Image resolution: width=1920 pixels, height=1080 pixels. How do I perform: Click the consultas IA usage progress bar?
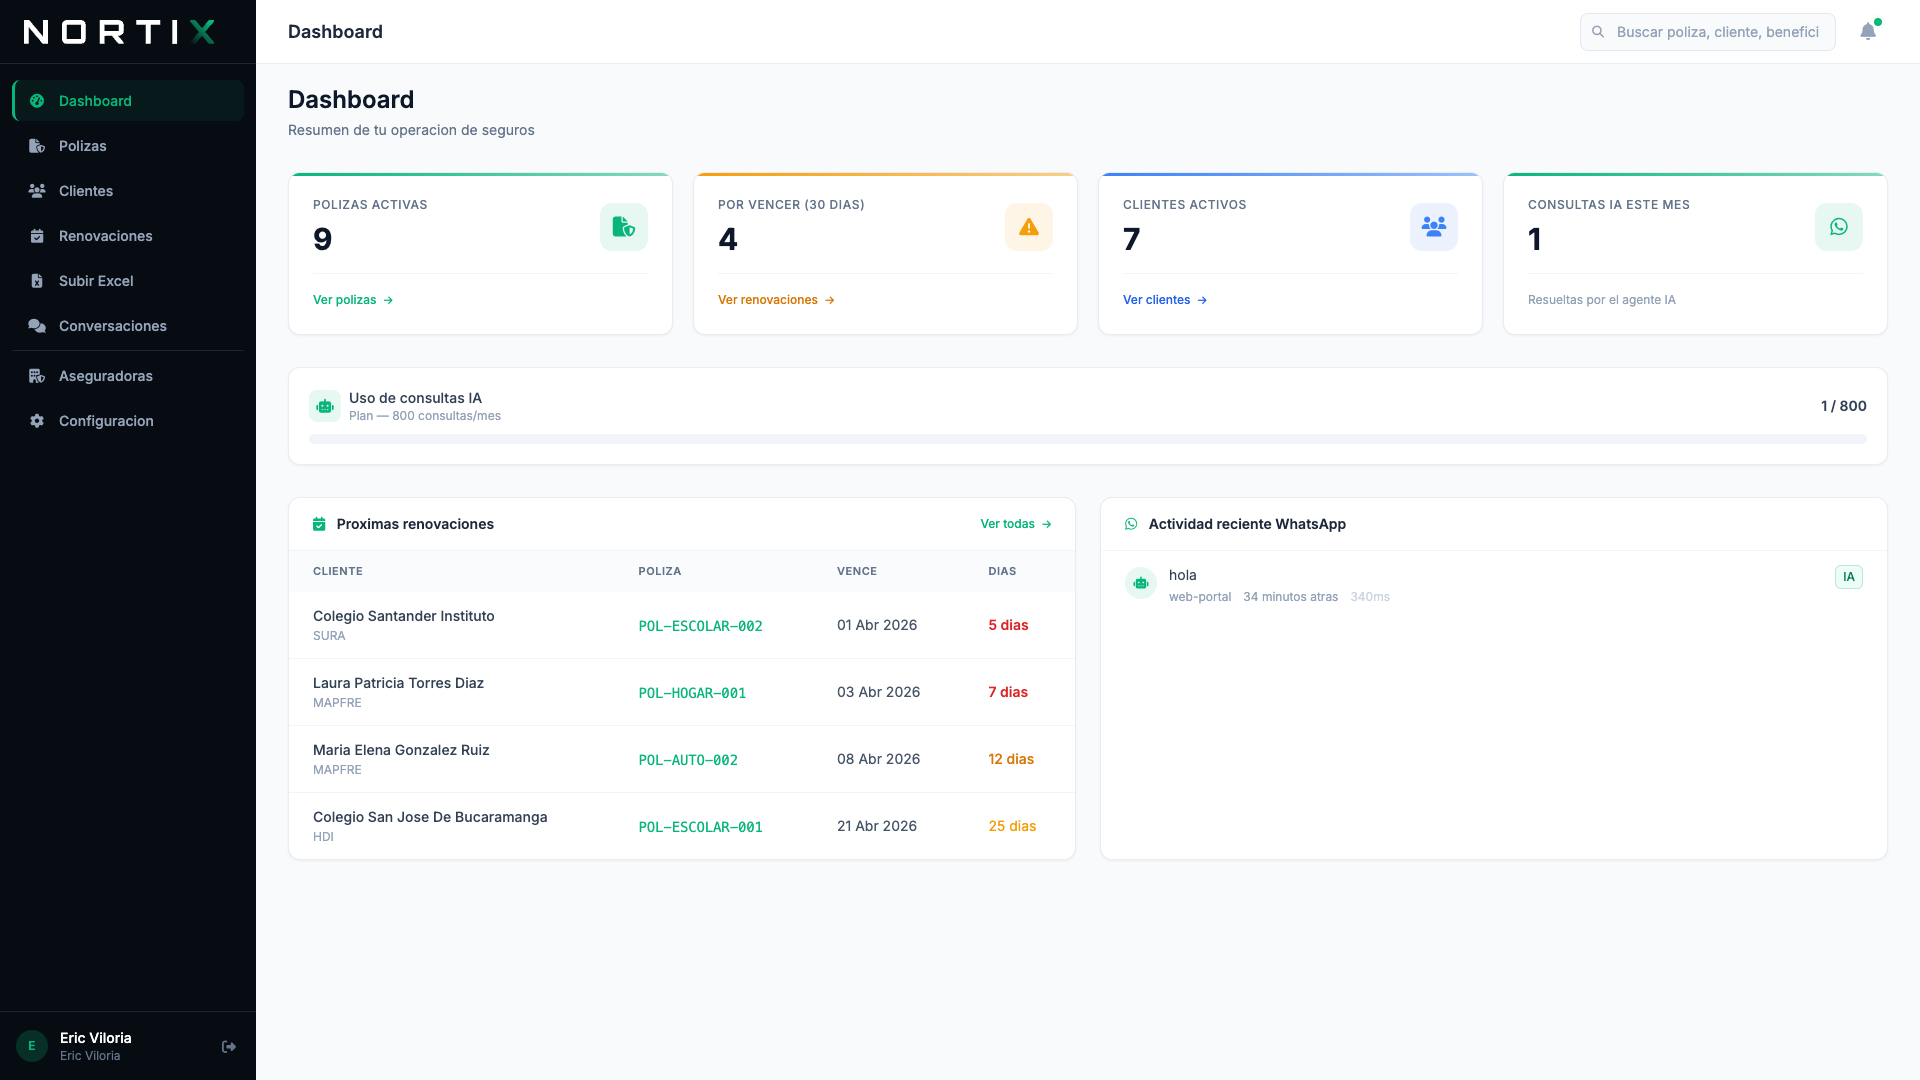1088,436
